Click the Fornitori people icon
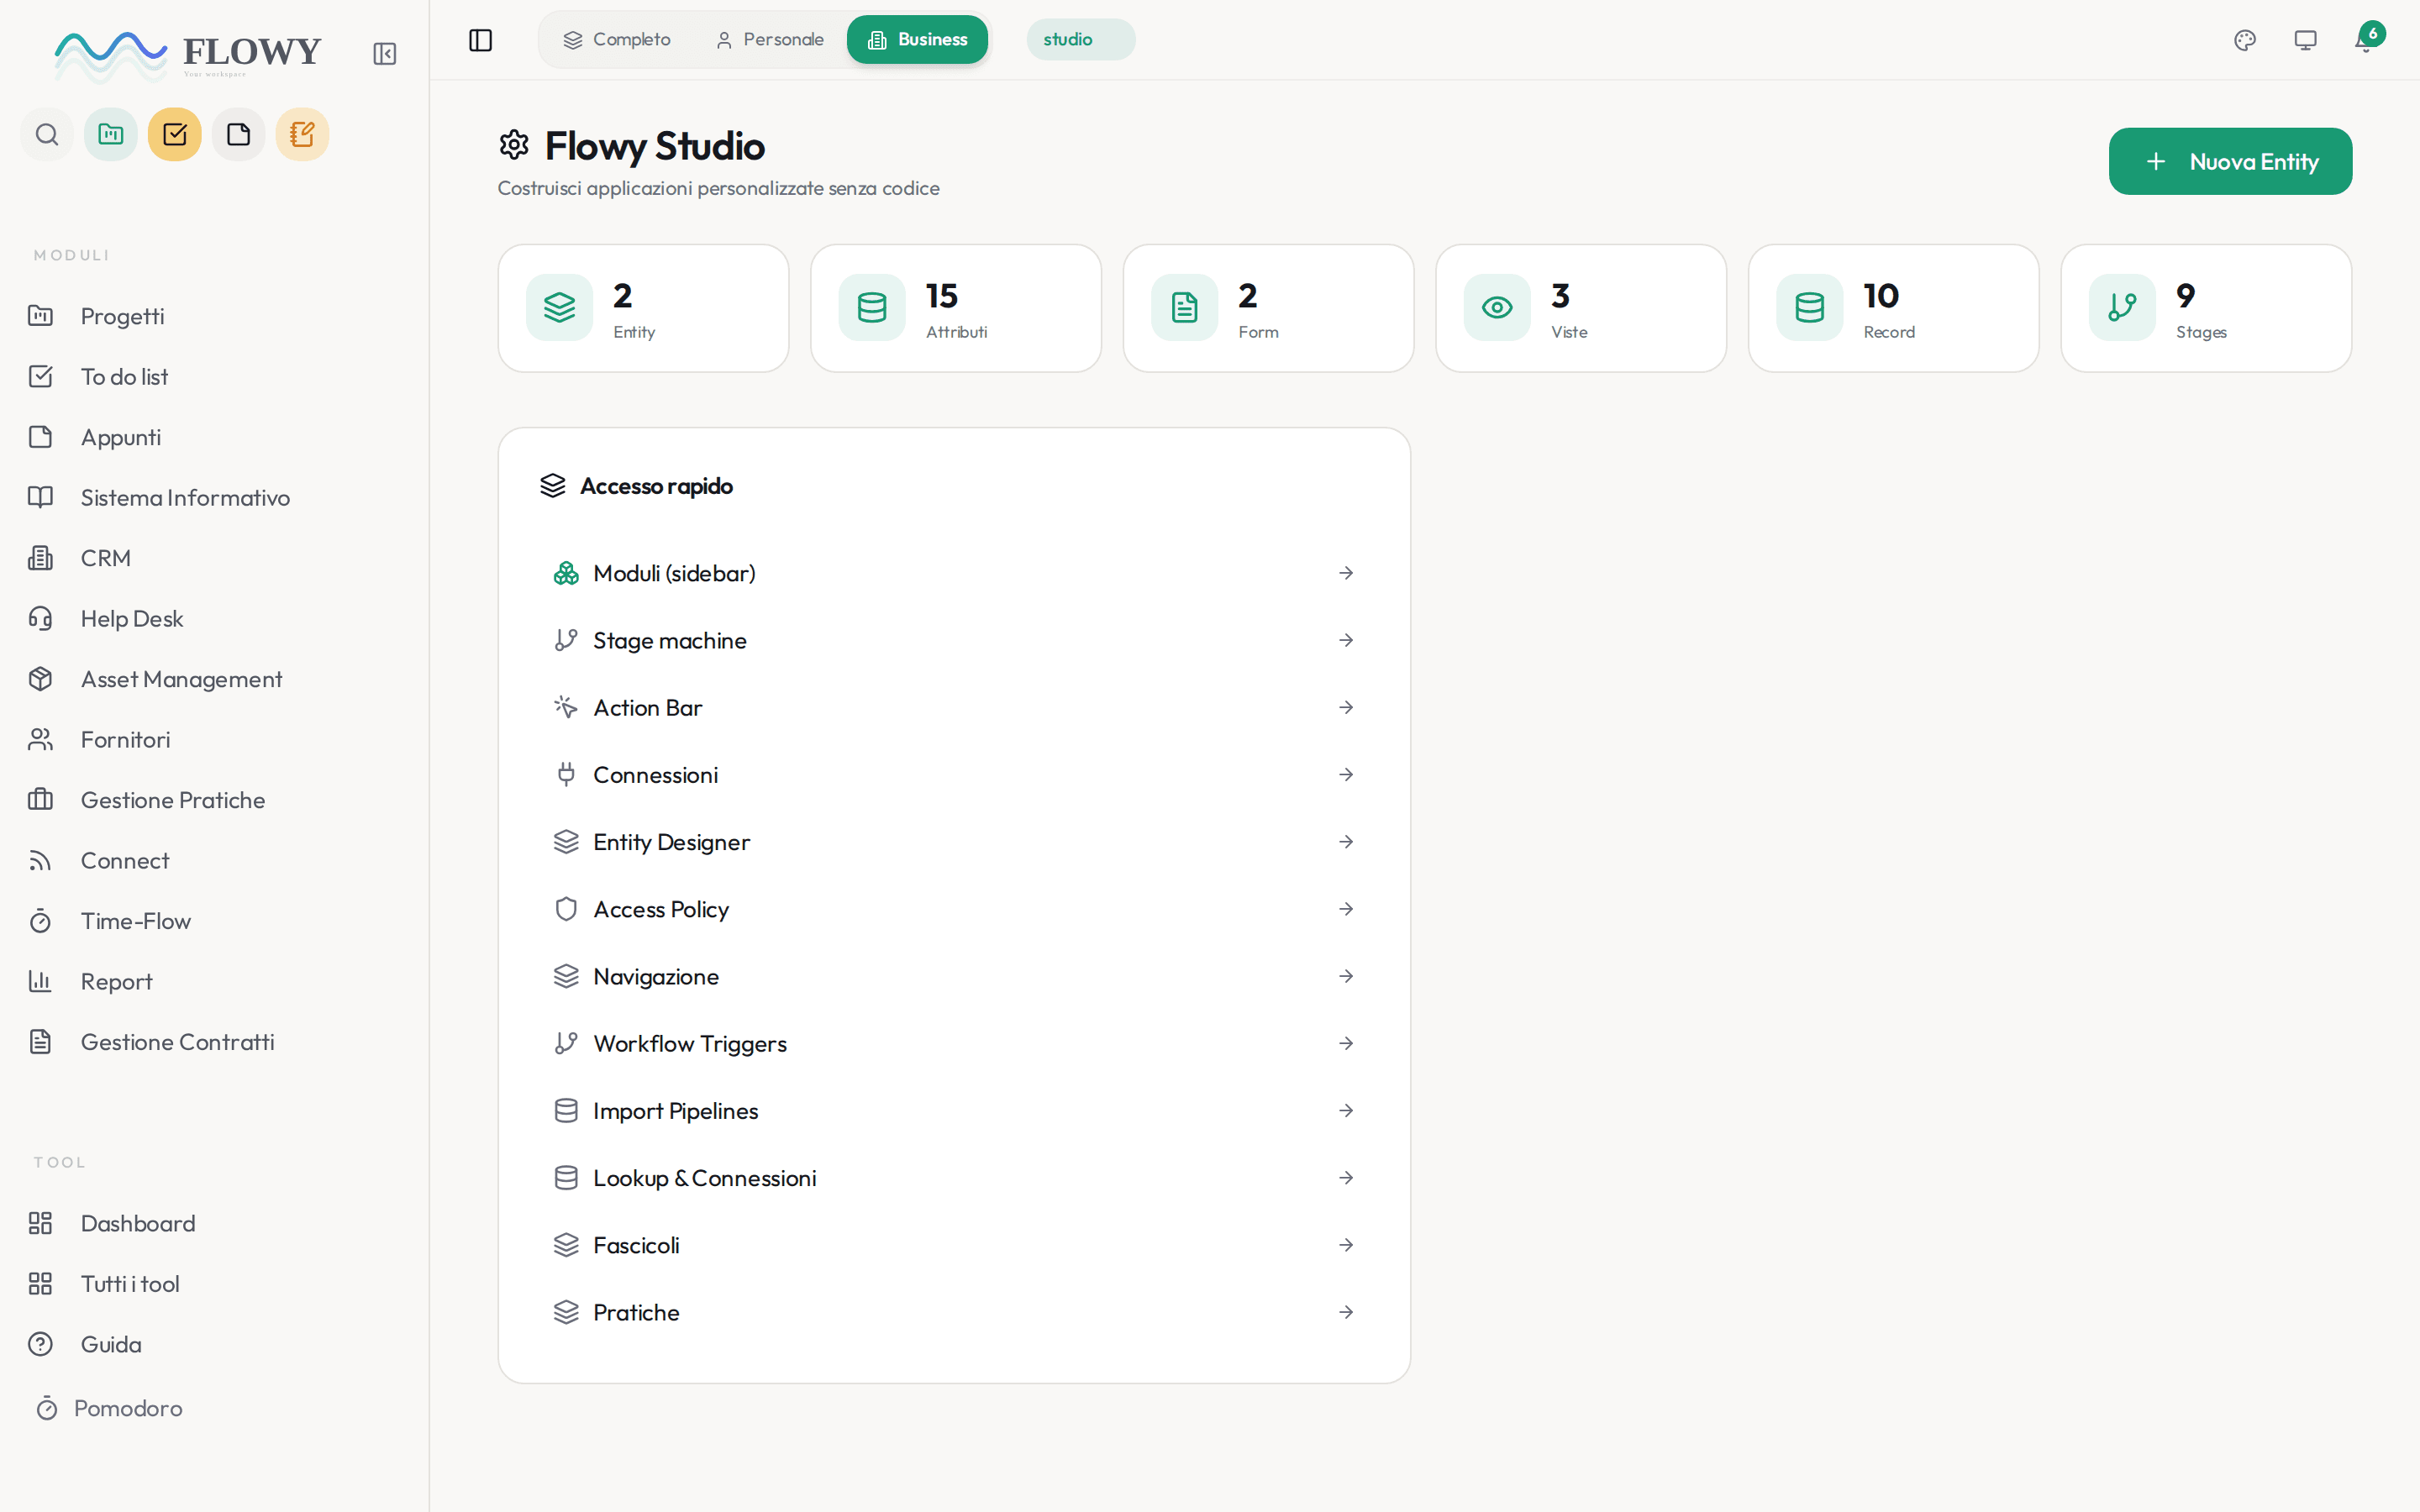Viewport: 2420px width, 1512px height. pos(40,740)
